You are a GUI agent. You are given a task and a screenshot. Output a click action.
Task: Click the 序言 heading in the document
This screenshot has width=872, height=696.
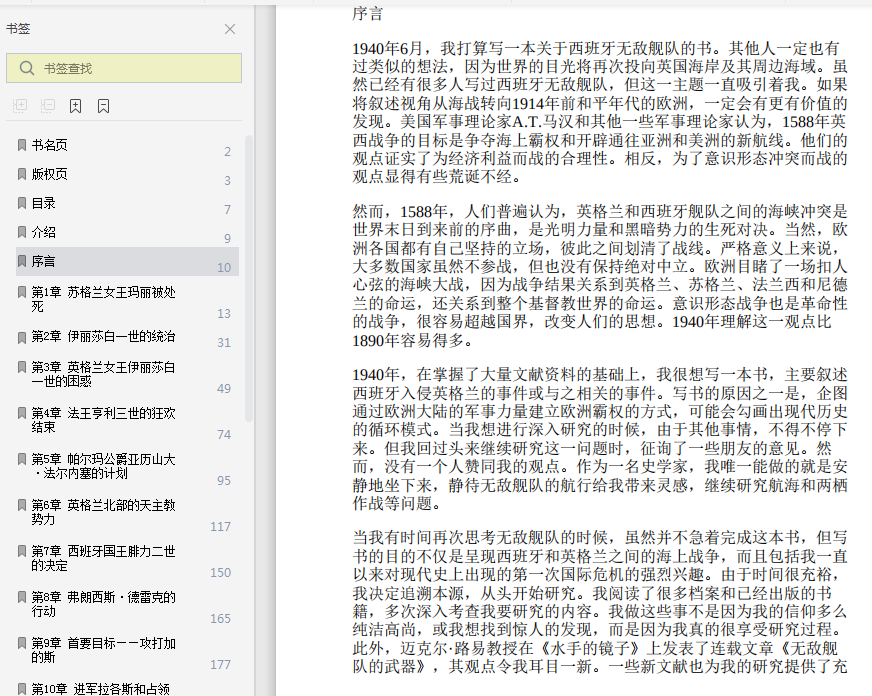click(x=368, y=13)
